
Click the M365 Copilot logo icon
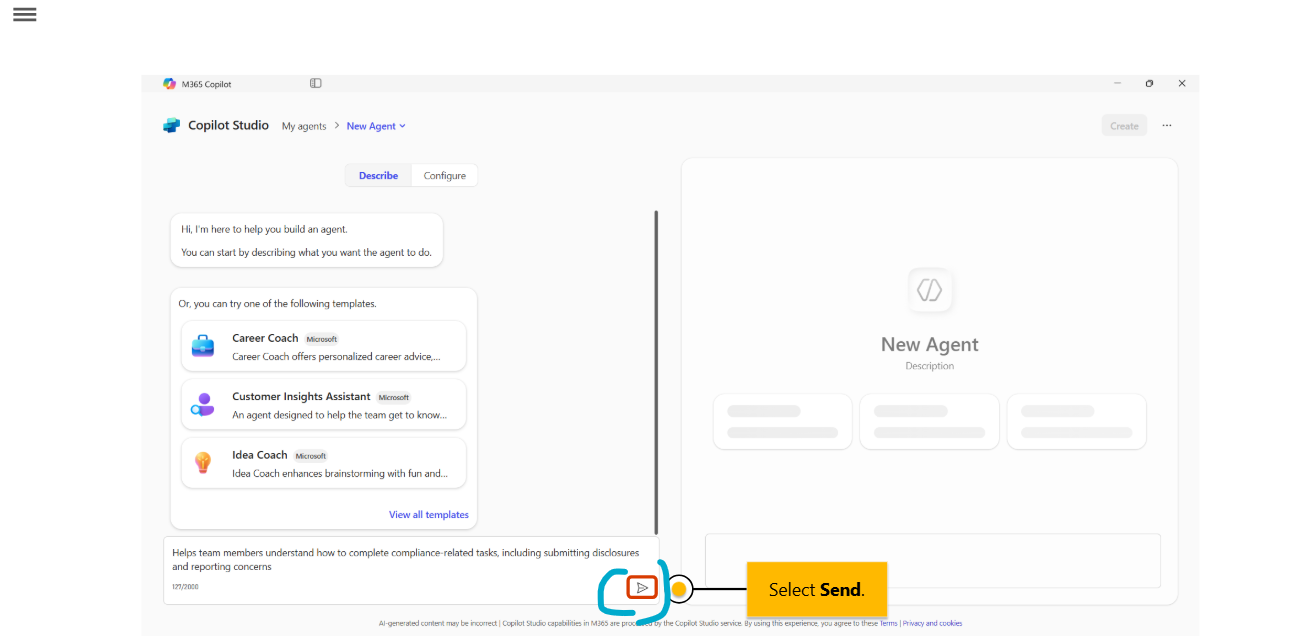pos(169,84)
